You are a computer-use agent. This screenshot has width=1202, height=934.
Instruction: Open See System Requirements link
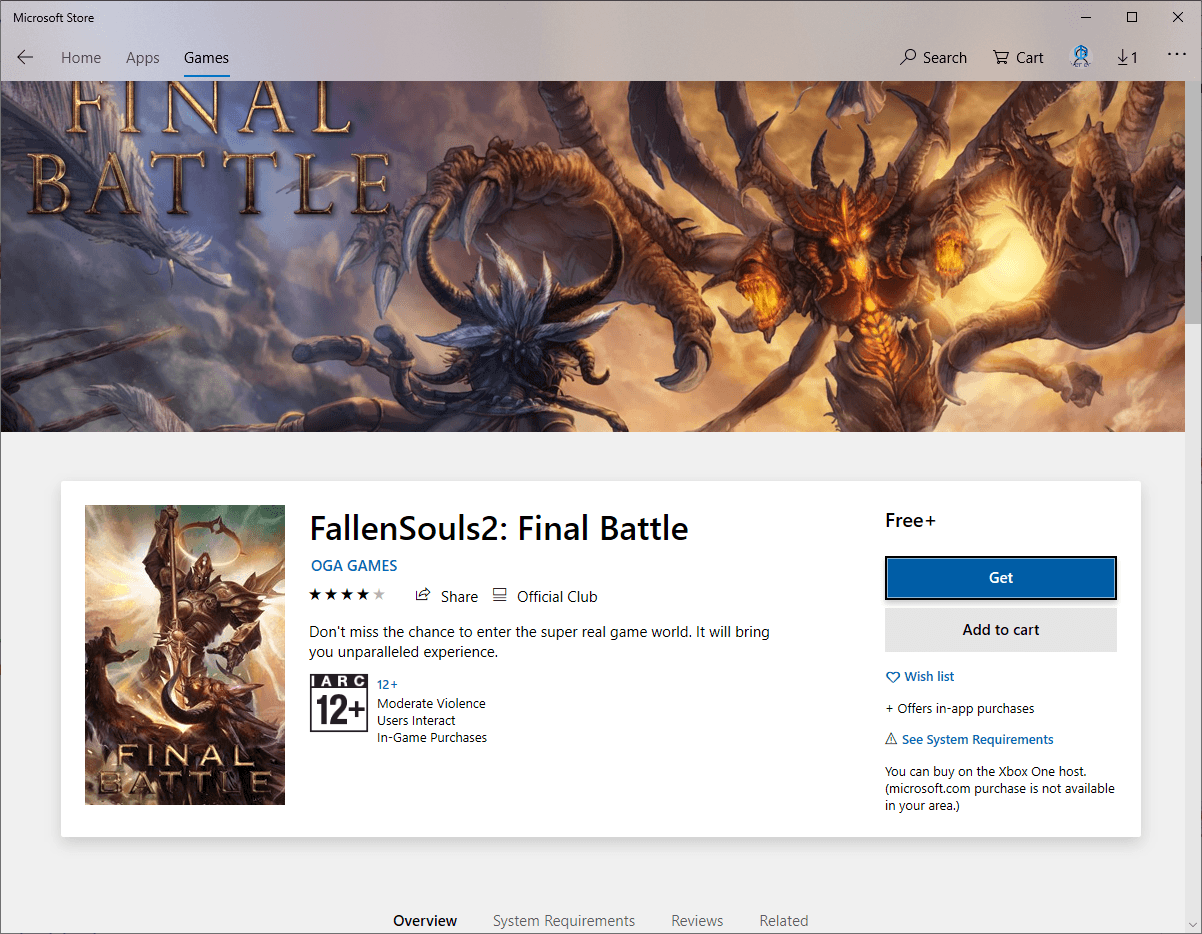[x=977, y=740]
